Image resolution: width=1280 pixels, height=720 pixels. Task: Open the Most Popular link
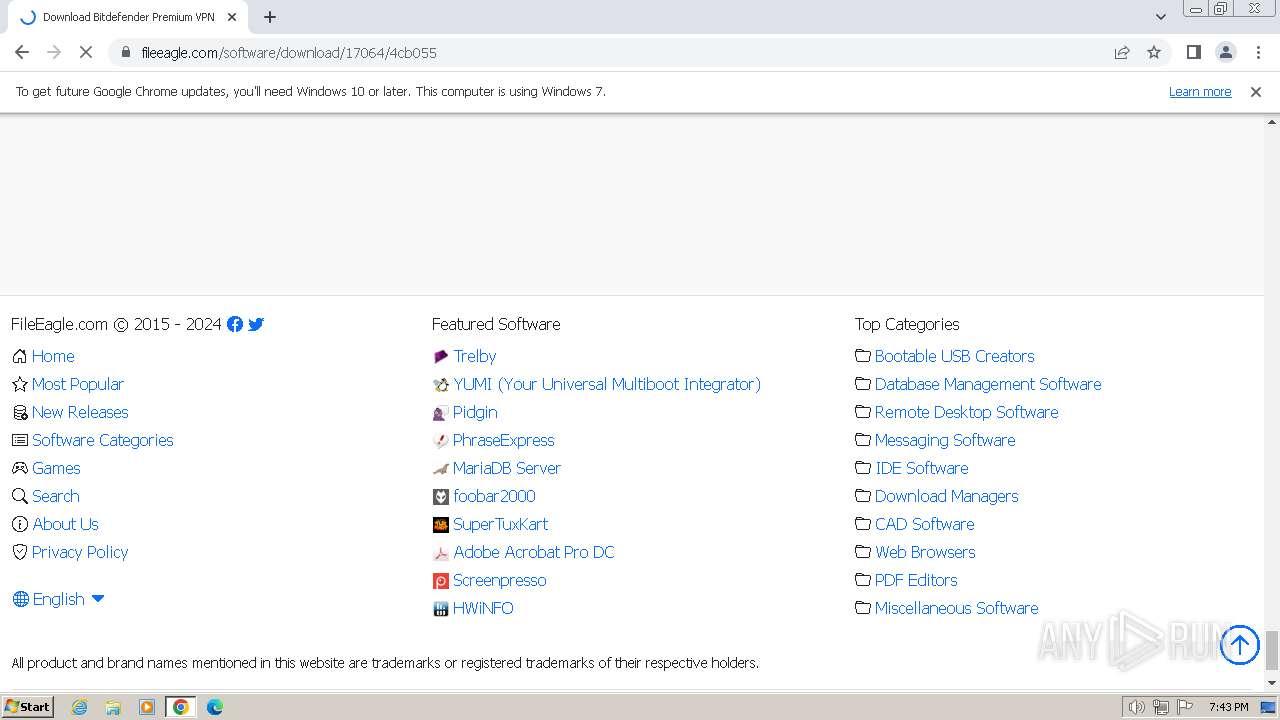coord(78,384)
